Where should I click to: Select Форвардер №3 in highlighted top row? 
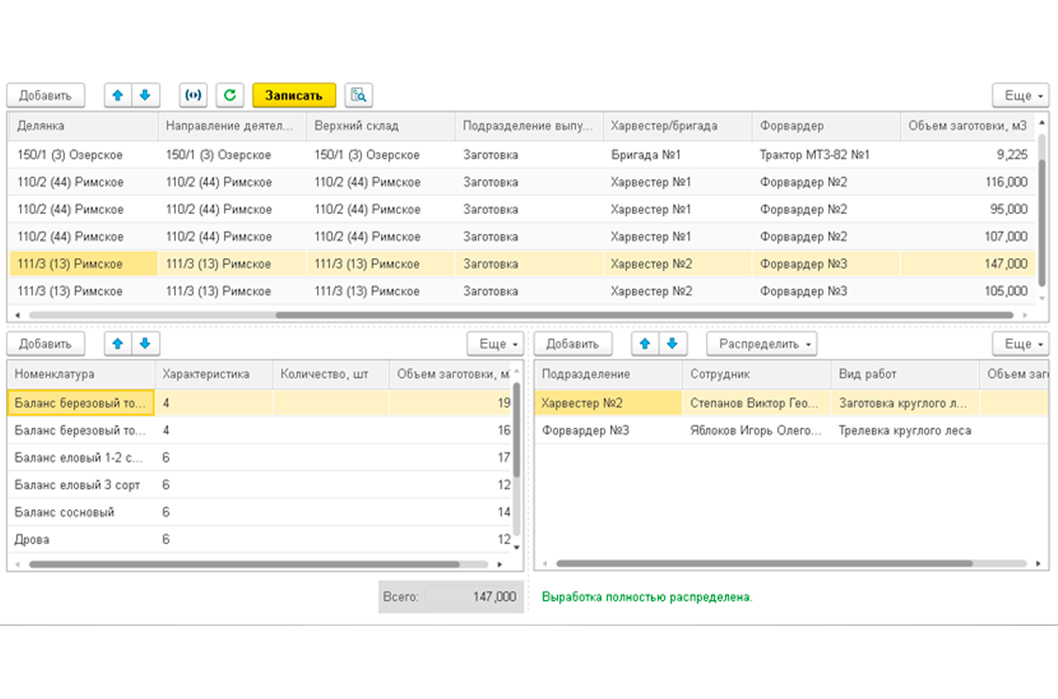826,264
